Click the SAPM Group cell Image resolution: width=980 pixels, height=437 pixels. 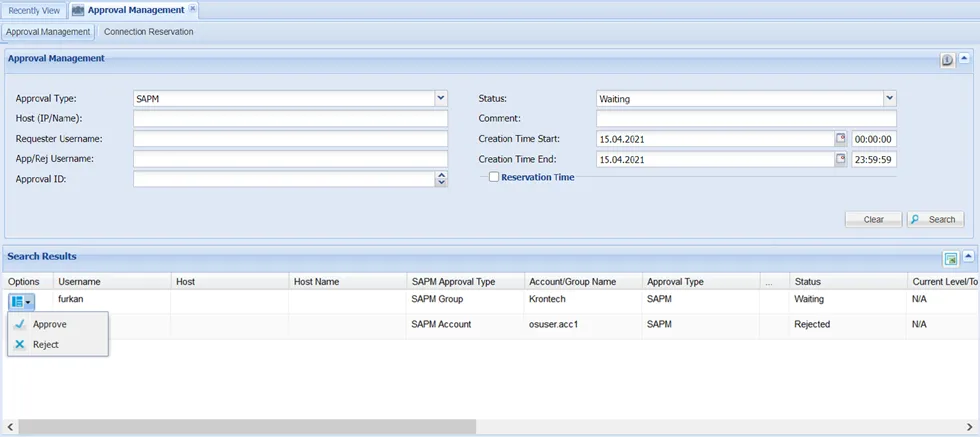(465, 299)
